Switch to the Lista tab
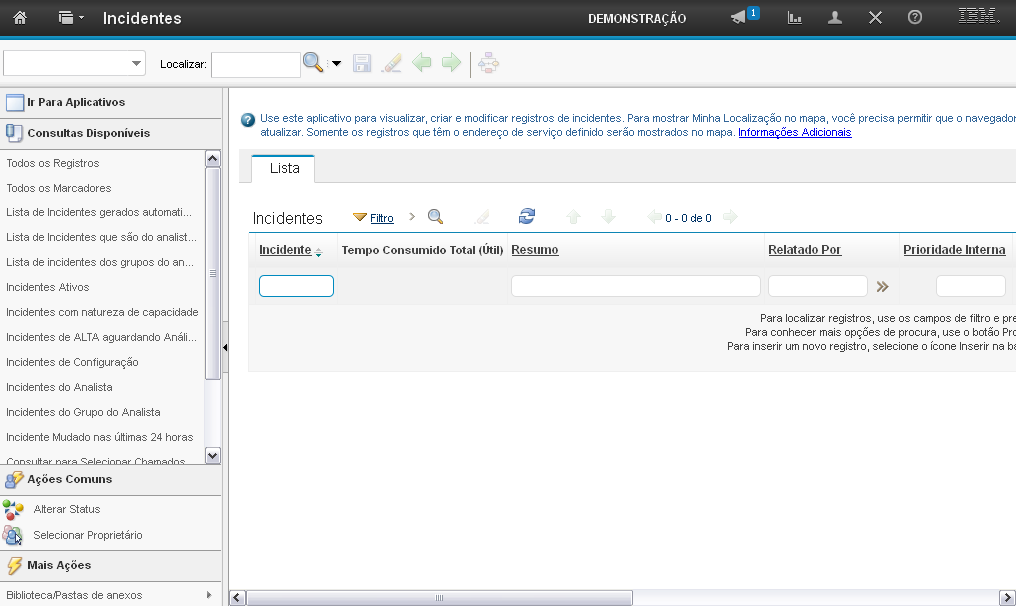 tap(284, 169)
